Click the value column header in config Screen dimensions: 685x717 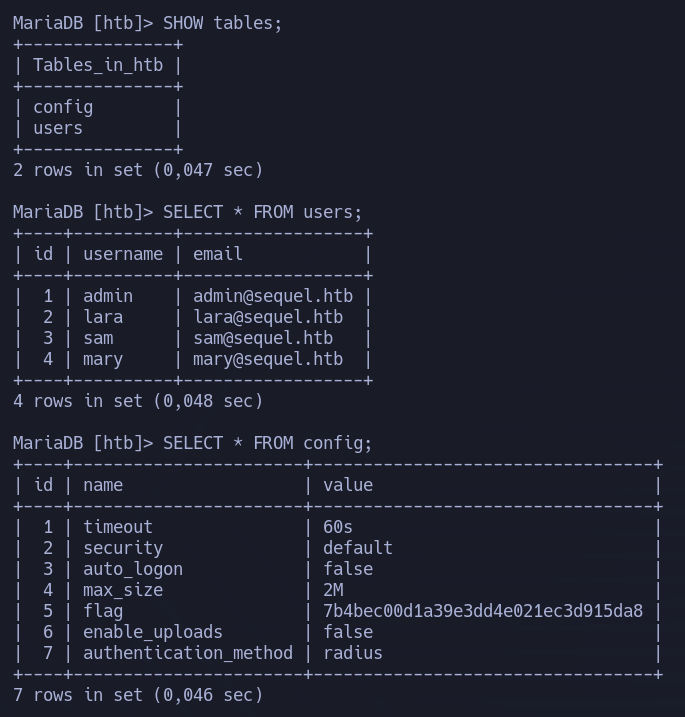coord(348,485)
